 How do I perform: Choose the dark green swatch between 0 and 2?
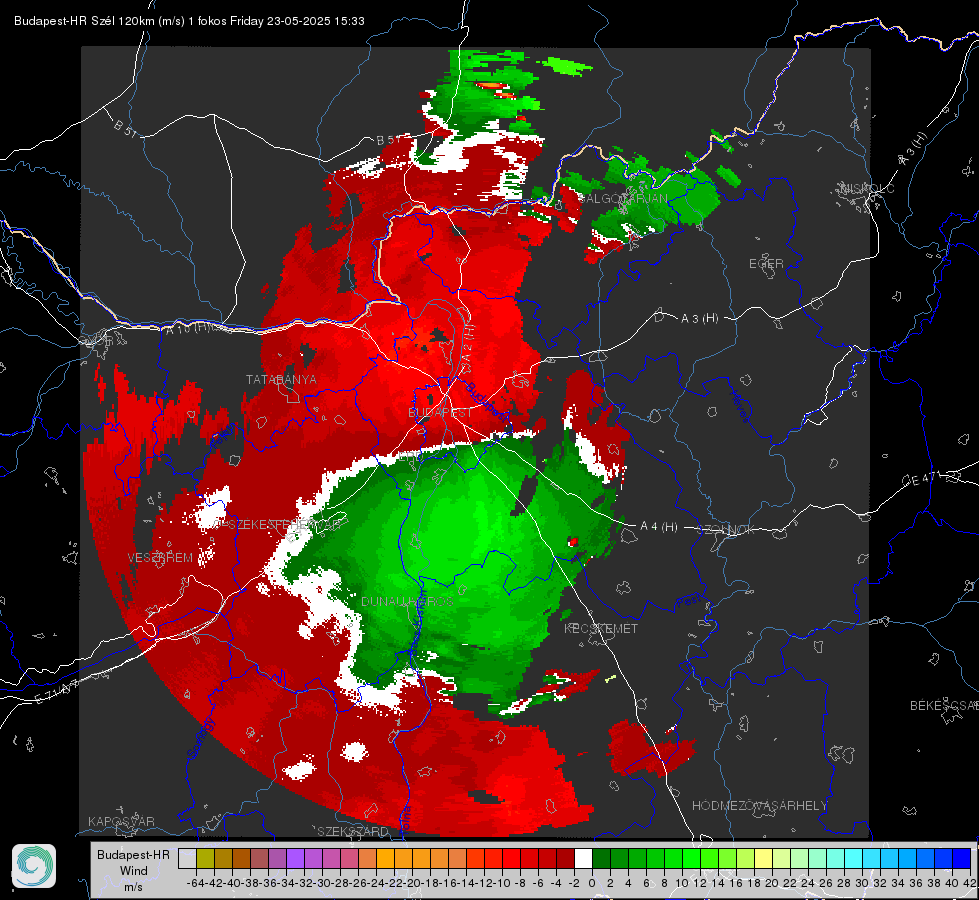pos(601,859)
